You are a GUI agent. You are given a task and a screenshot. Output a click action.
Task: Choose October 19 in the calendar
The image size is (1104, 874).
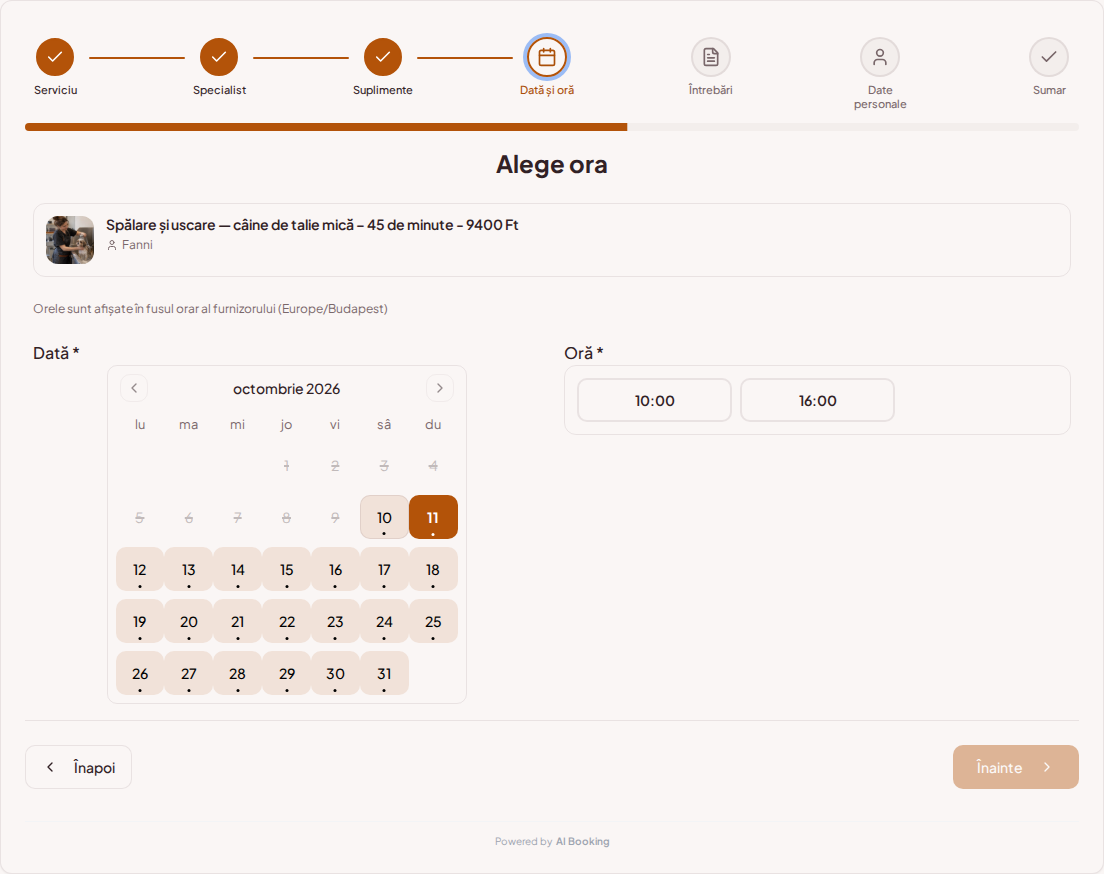pyautogui.click(x=140, y=621)
